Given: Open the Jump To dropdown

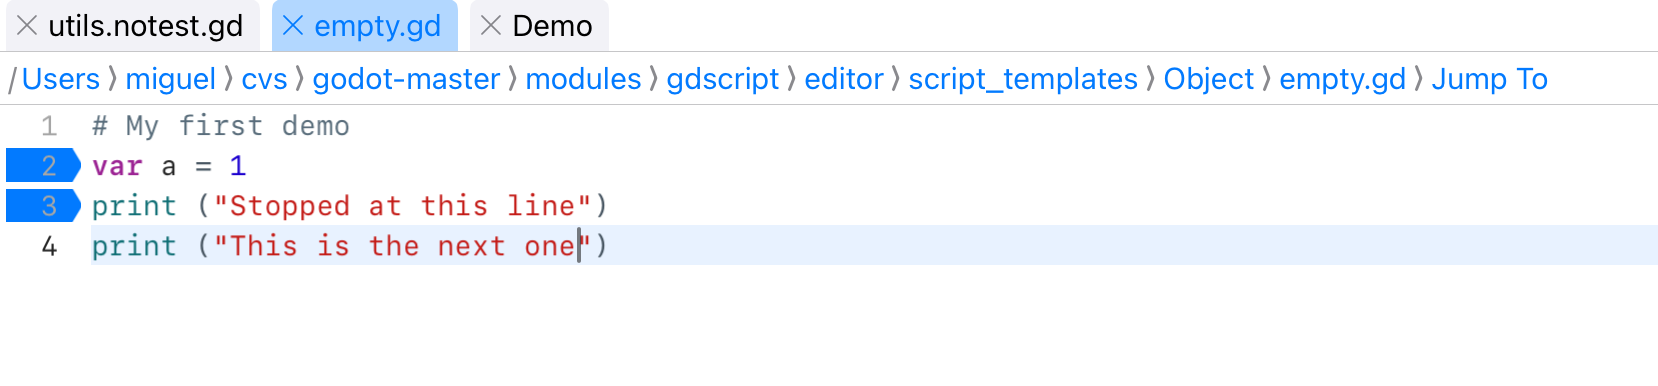Looking at the screenshot, I should [x=1489, y=79].
